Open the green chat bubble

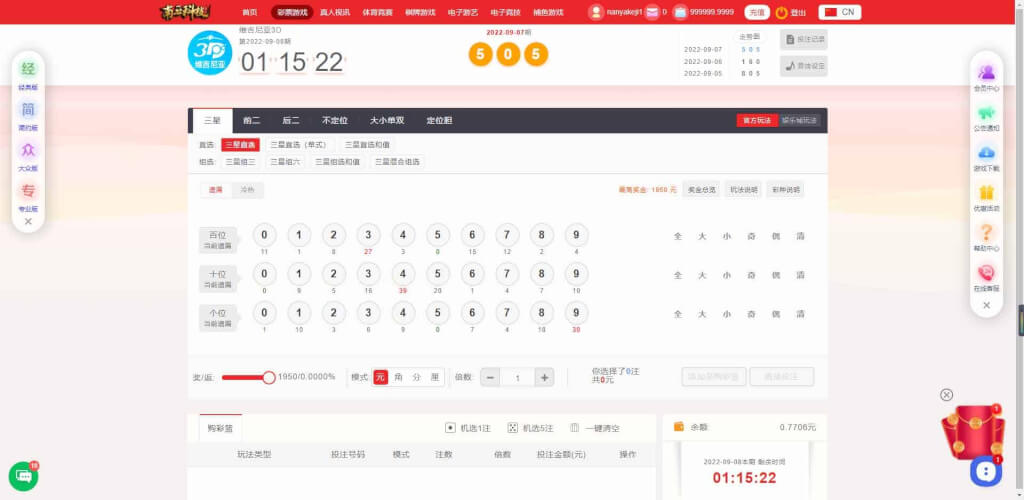(24, 477)
